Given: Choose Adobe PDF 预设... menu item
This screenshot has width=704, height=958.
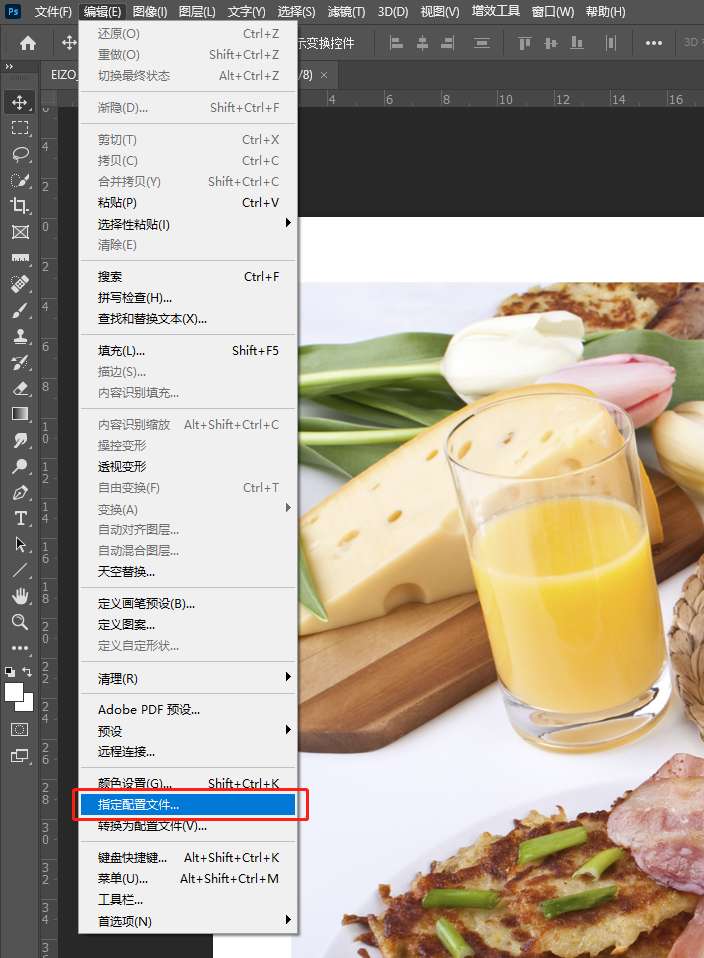Looking at the screenshot, I should click(188, 709).
